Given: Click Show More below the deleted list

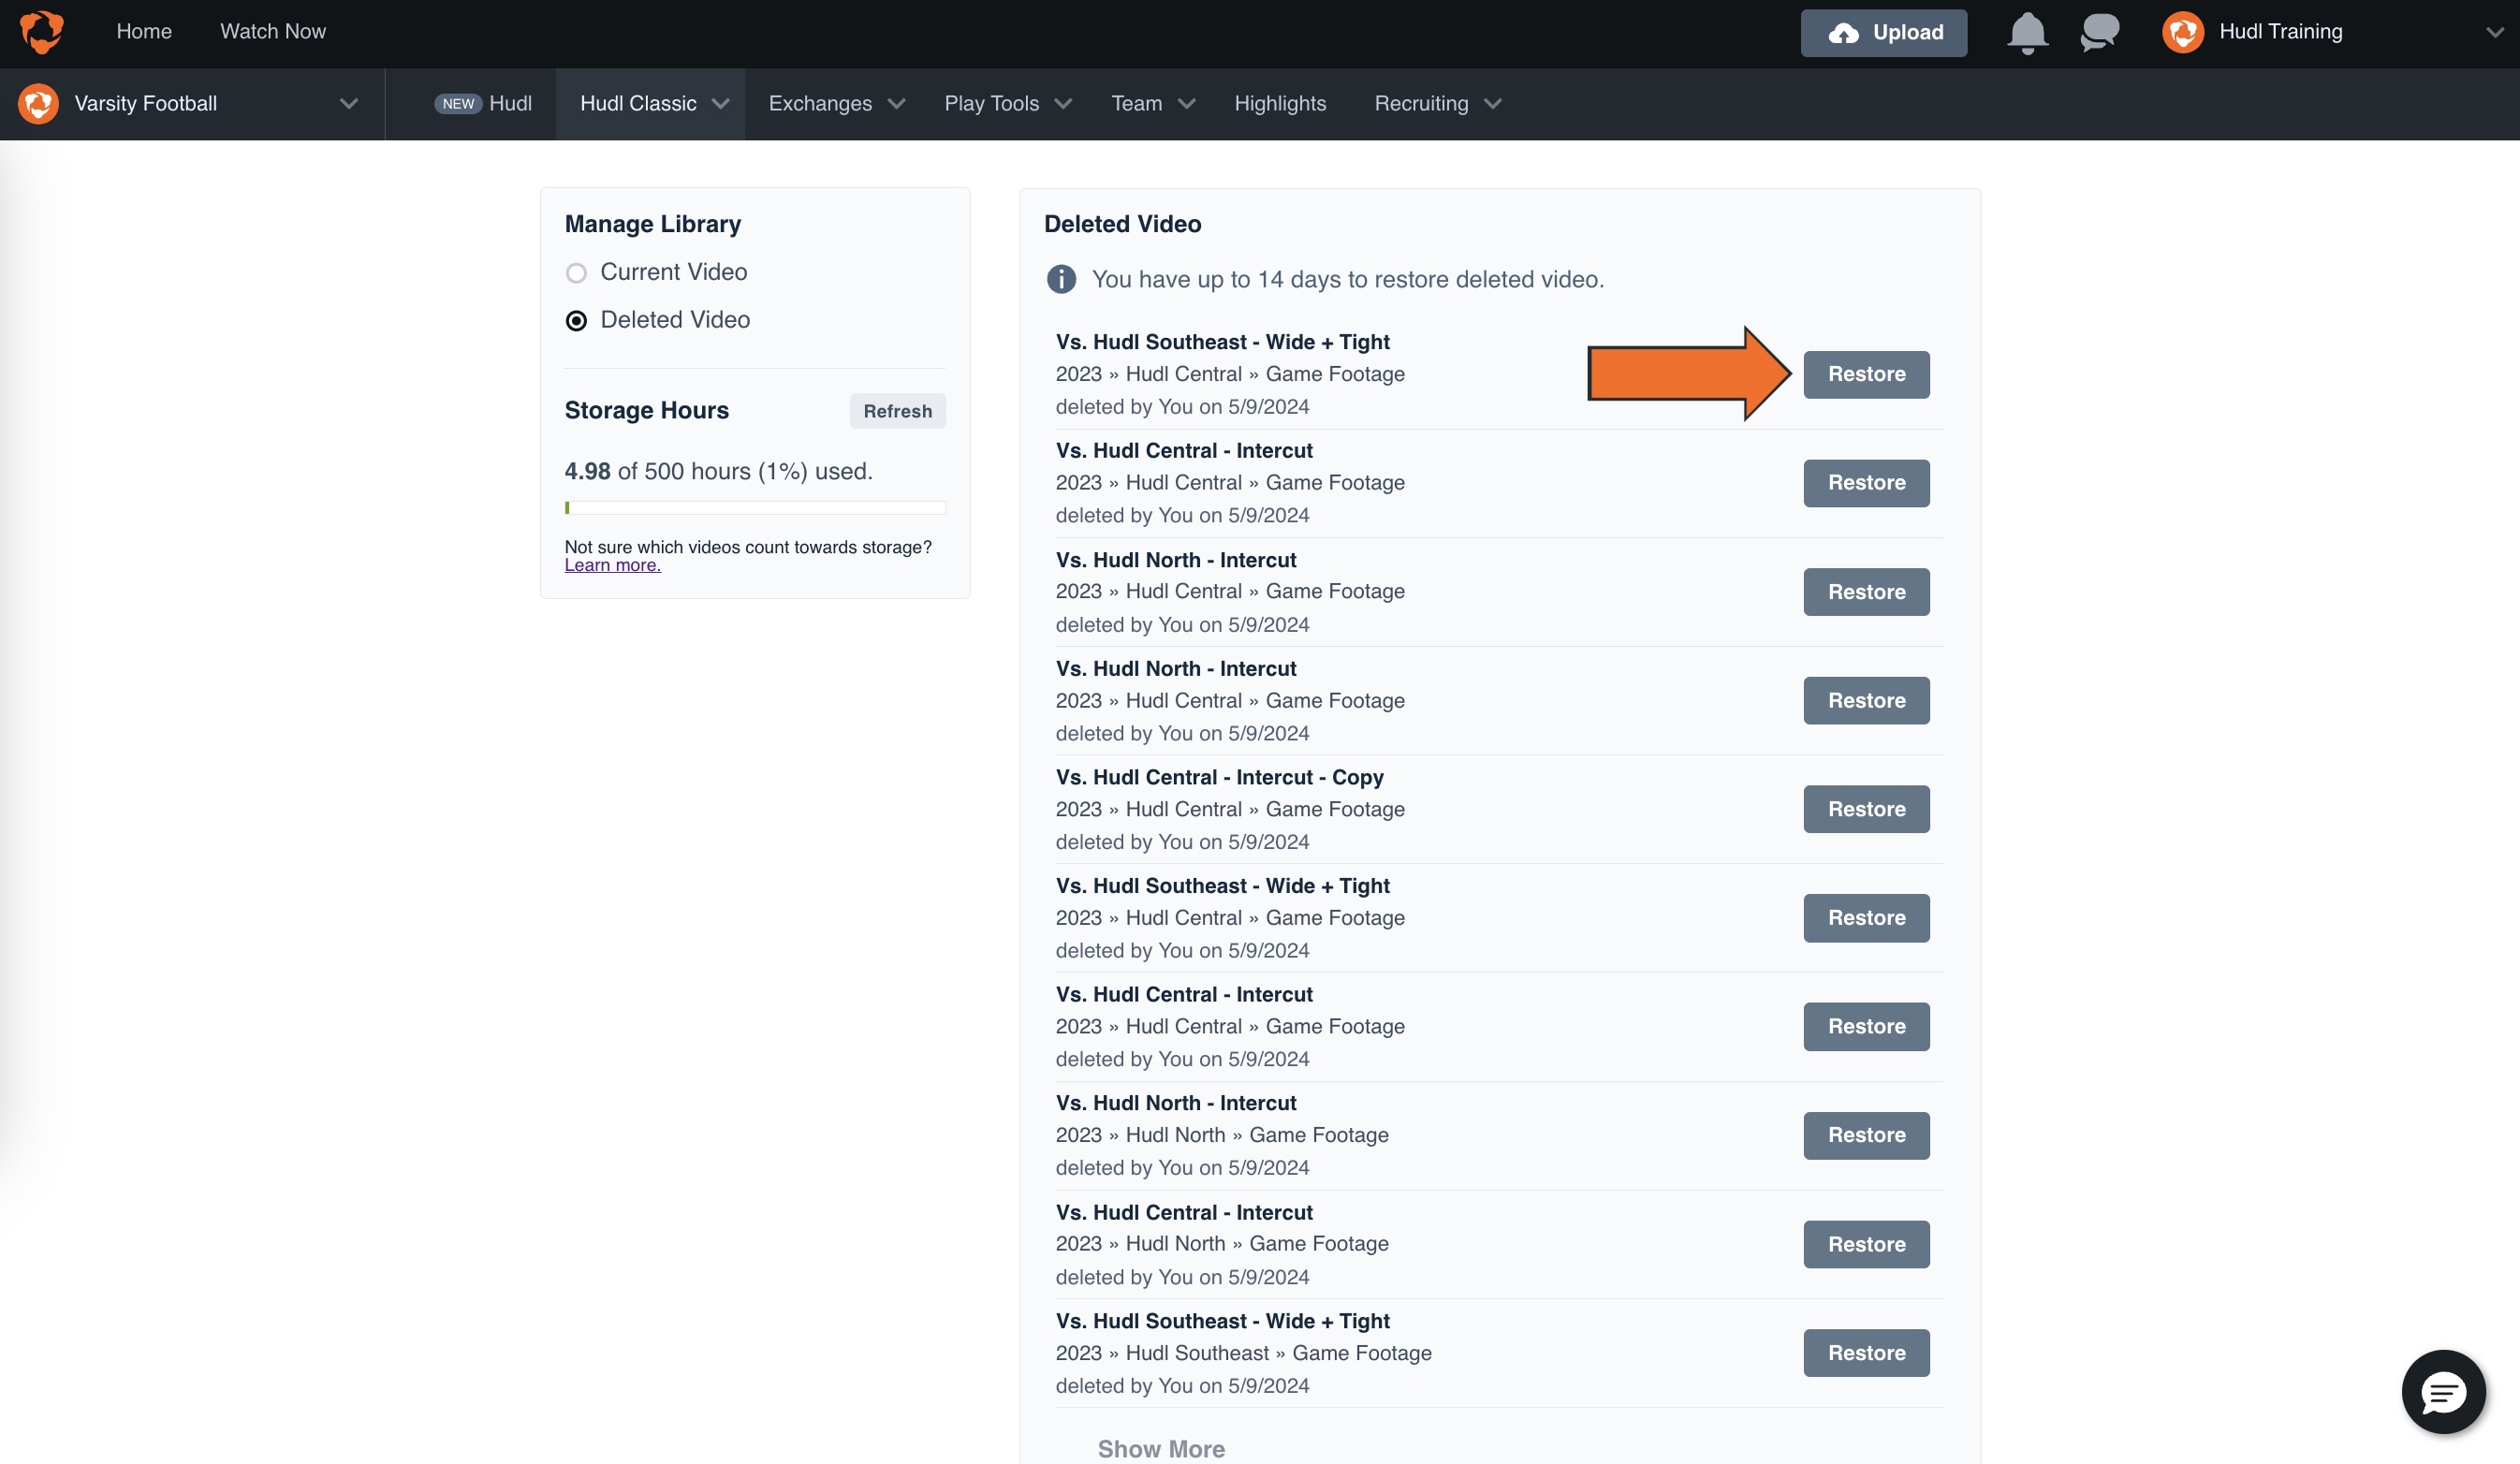Looking at the screenshot, I should pyautogui.click(x=1161, y=1448).
